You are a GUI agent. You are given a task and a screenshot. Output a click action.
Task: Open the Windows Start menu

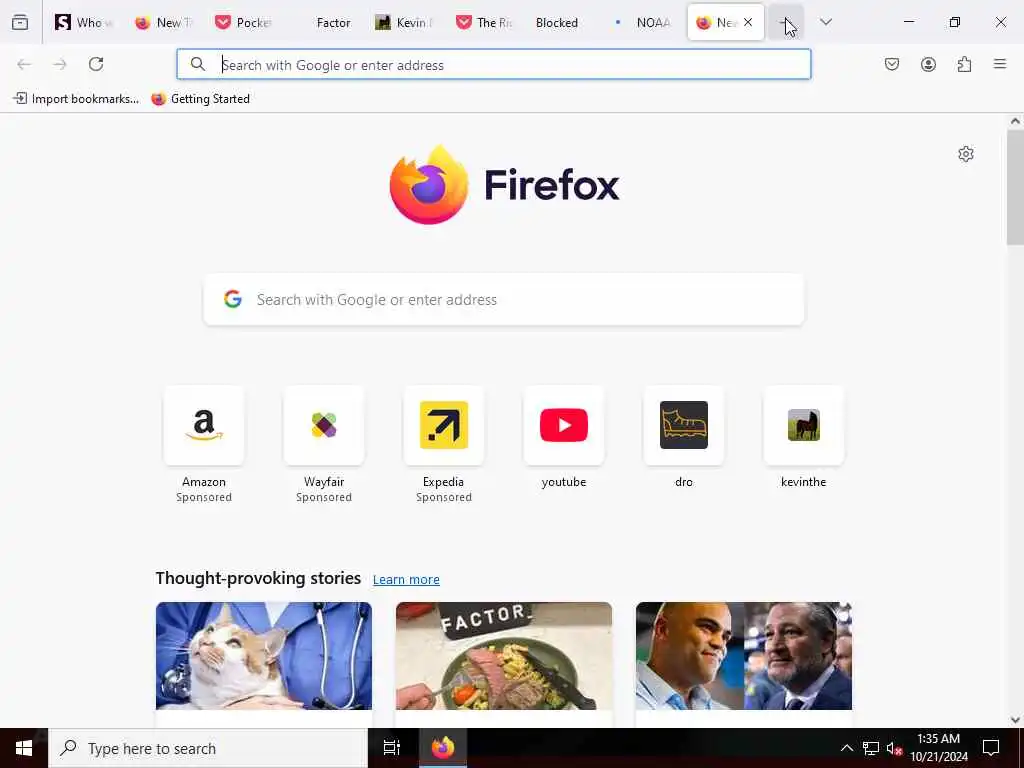[x=24, y=748]
